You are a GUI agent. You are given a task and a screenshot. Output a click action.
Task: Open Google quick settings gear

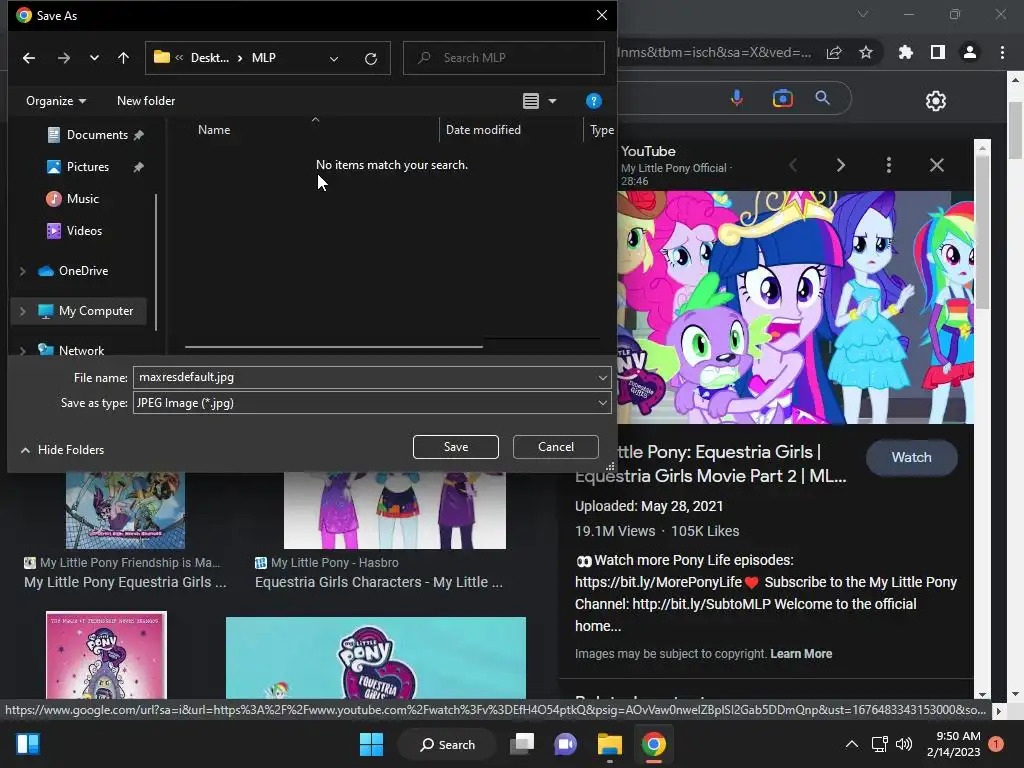936,101
